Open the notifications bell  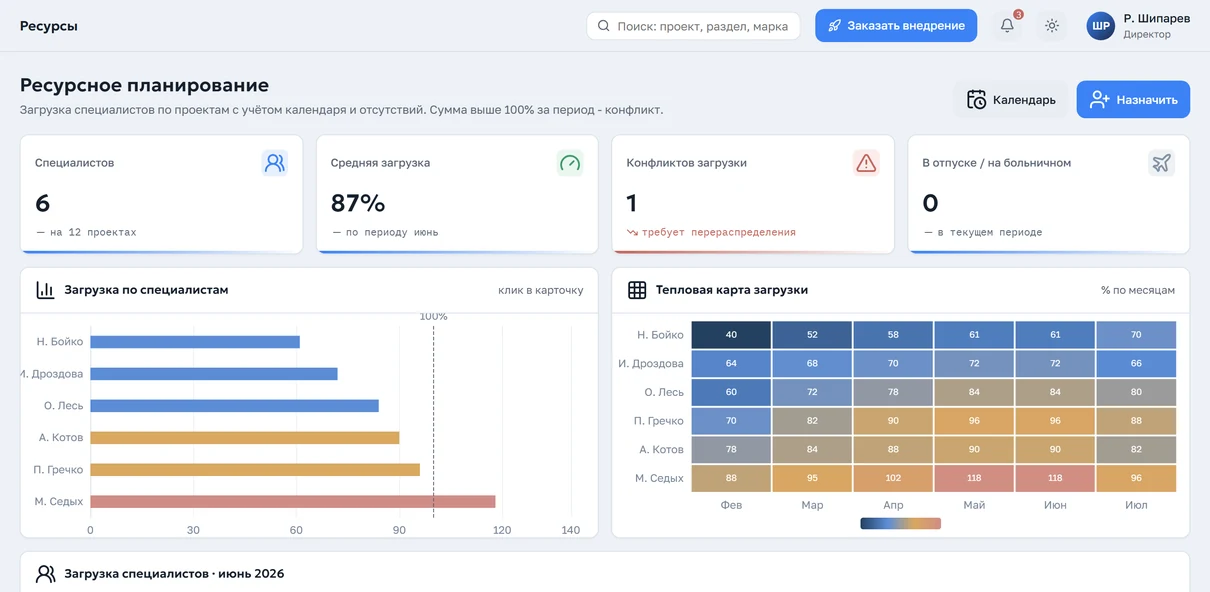coord(1007,26)
